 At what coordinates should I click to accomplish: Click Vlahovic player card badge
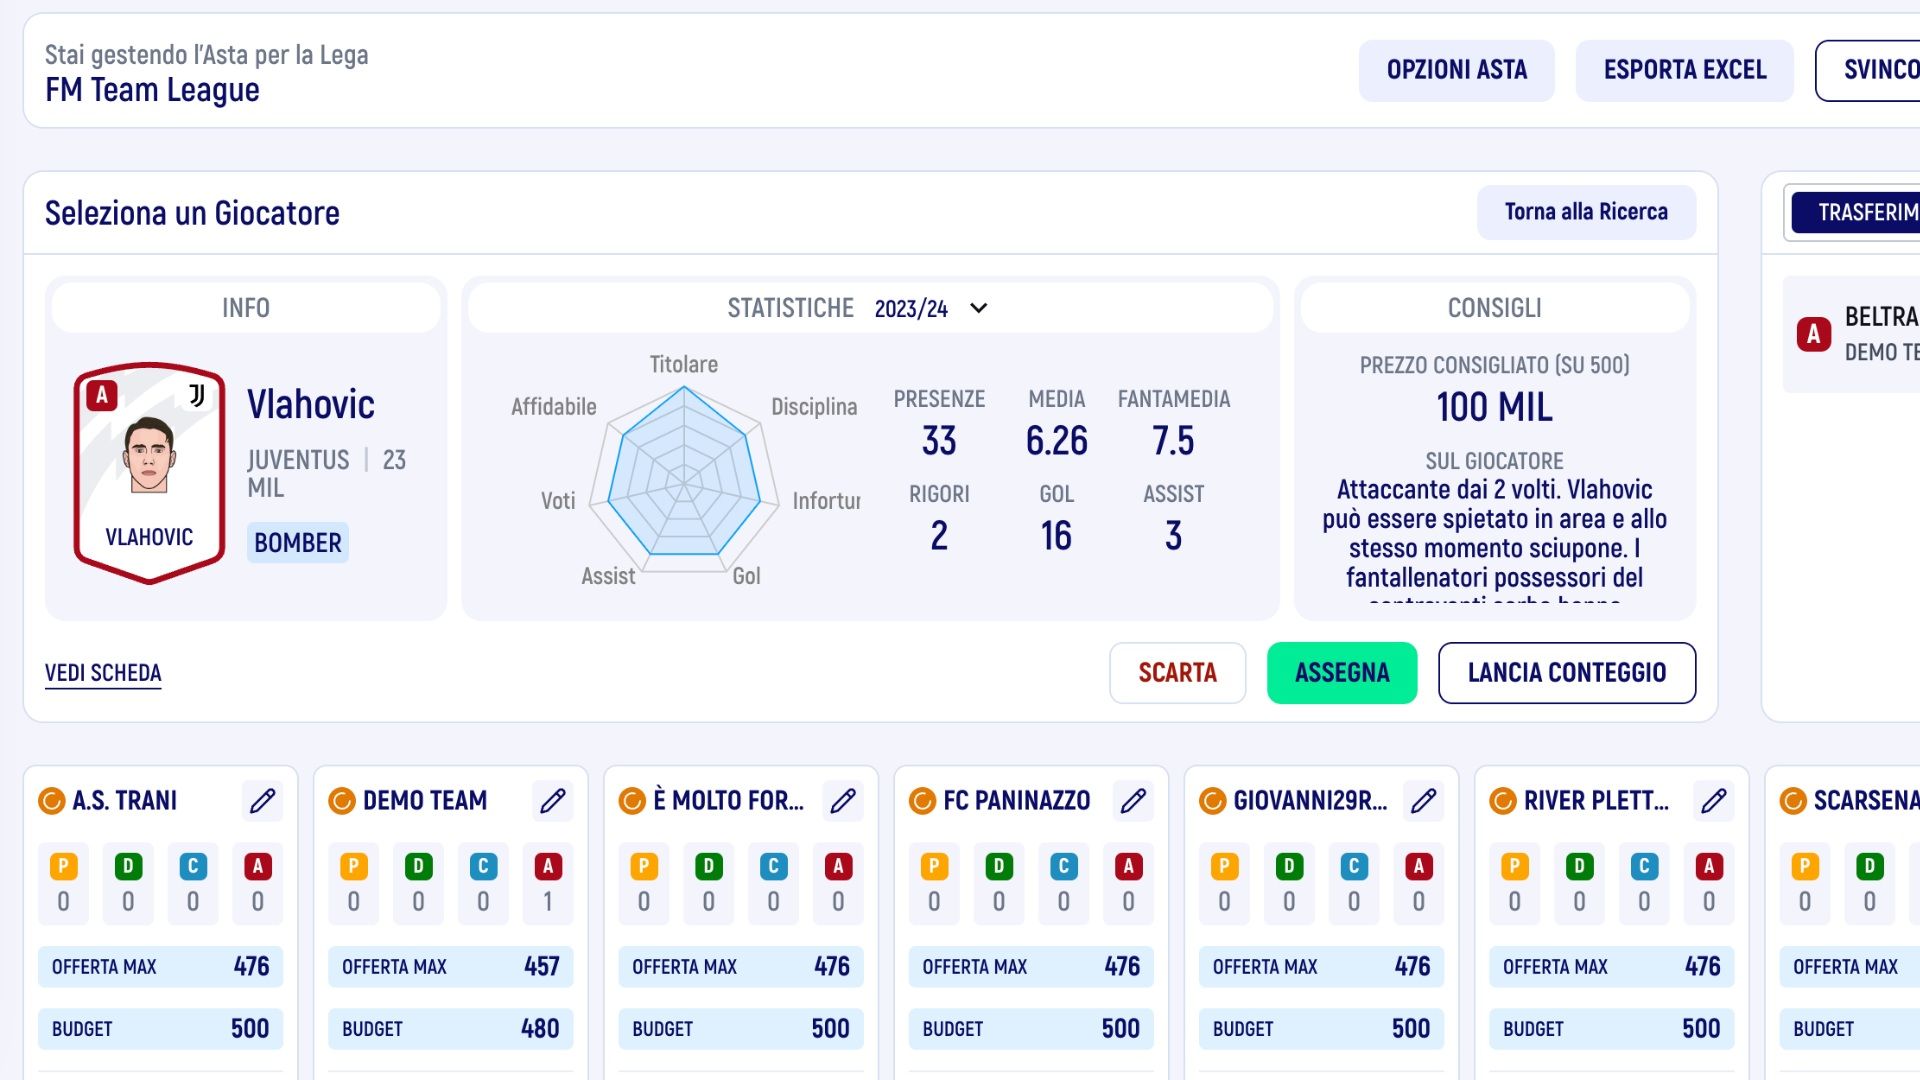149,472
